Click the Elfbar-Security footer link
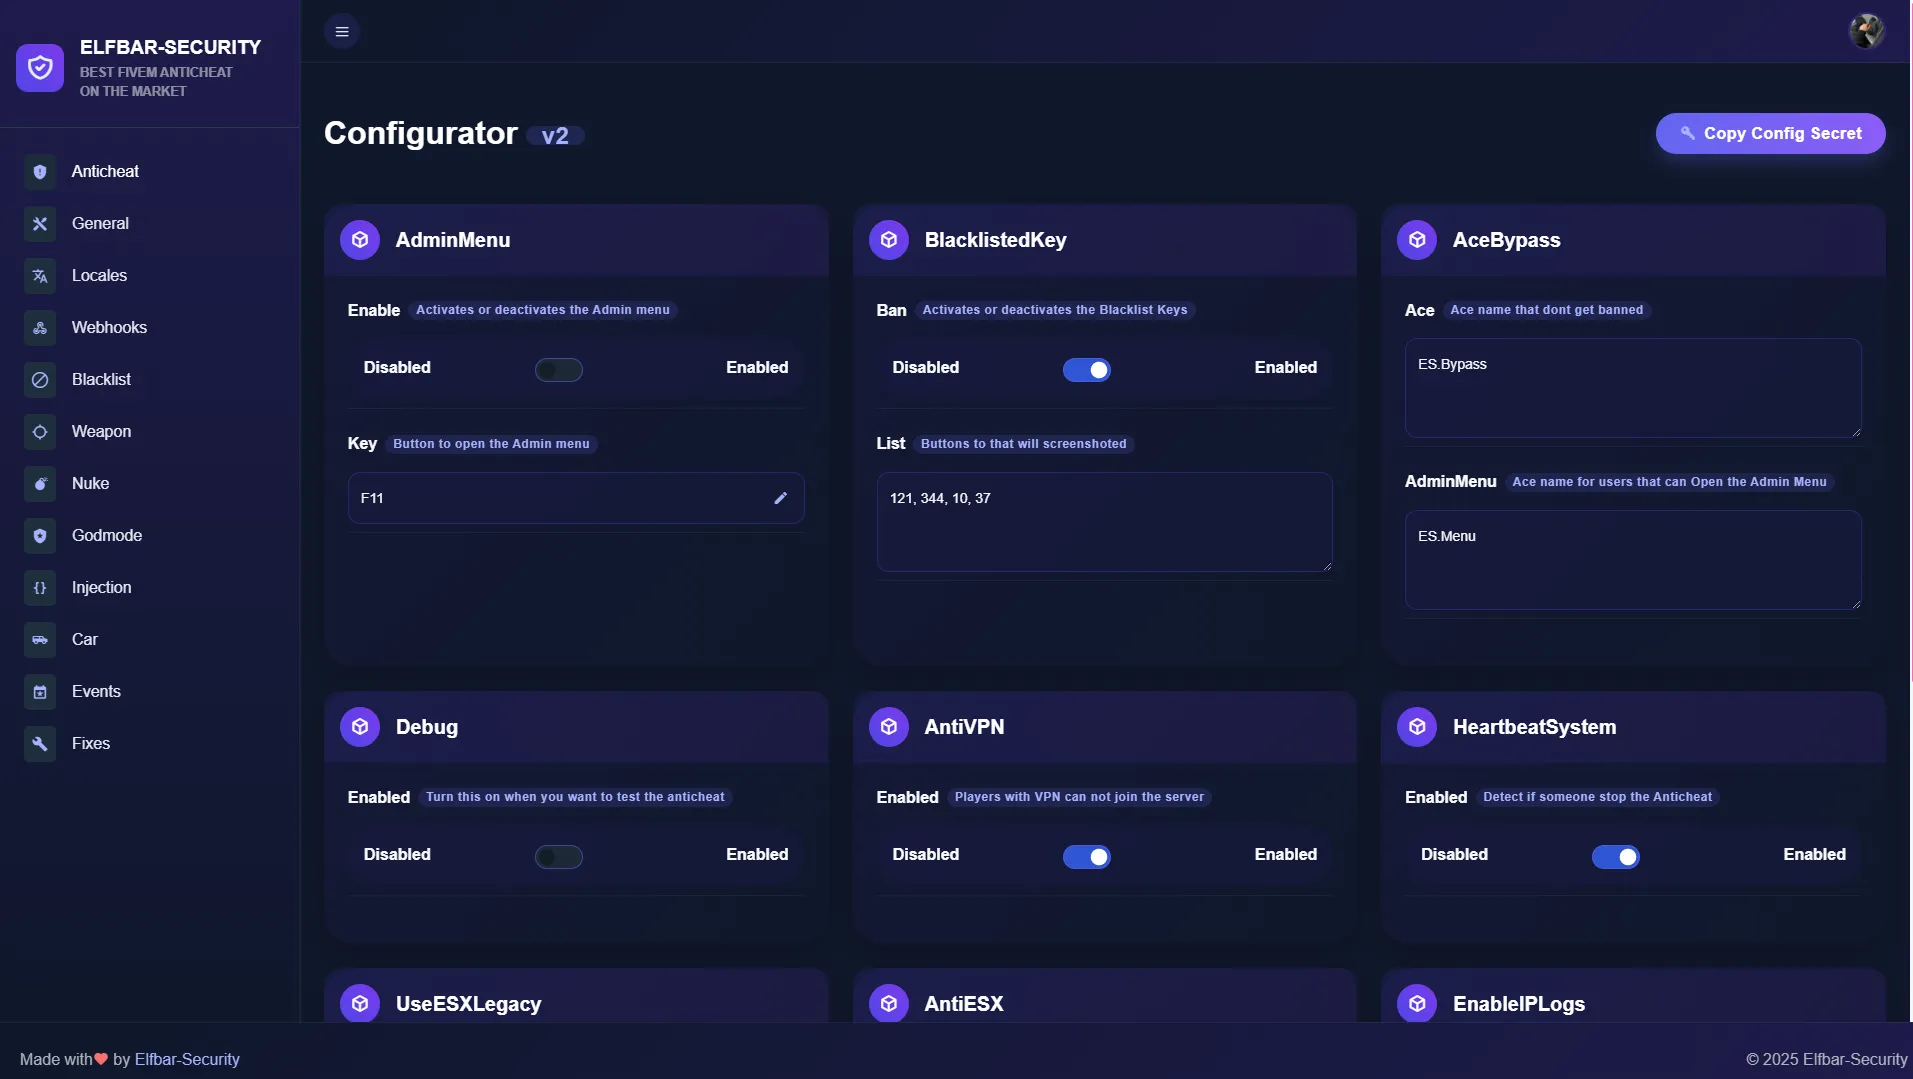The image size is (1913, 1079). [x=187, y=1058]
